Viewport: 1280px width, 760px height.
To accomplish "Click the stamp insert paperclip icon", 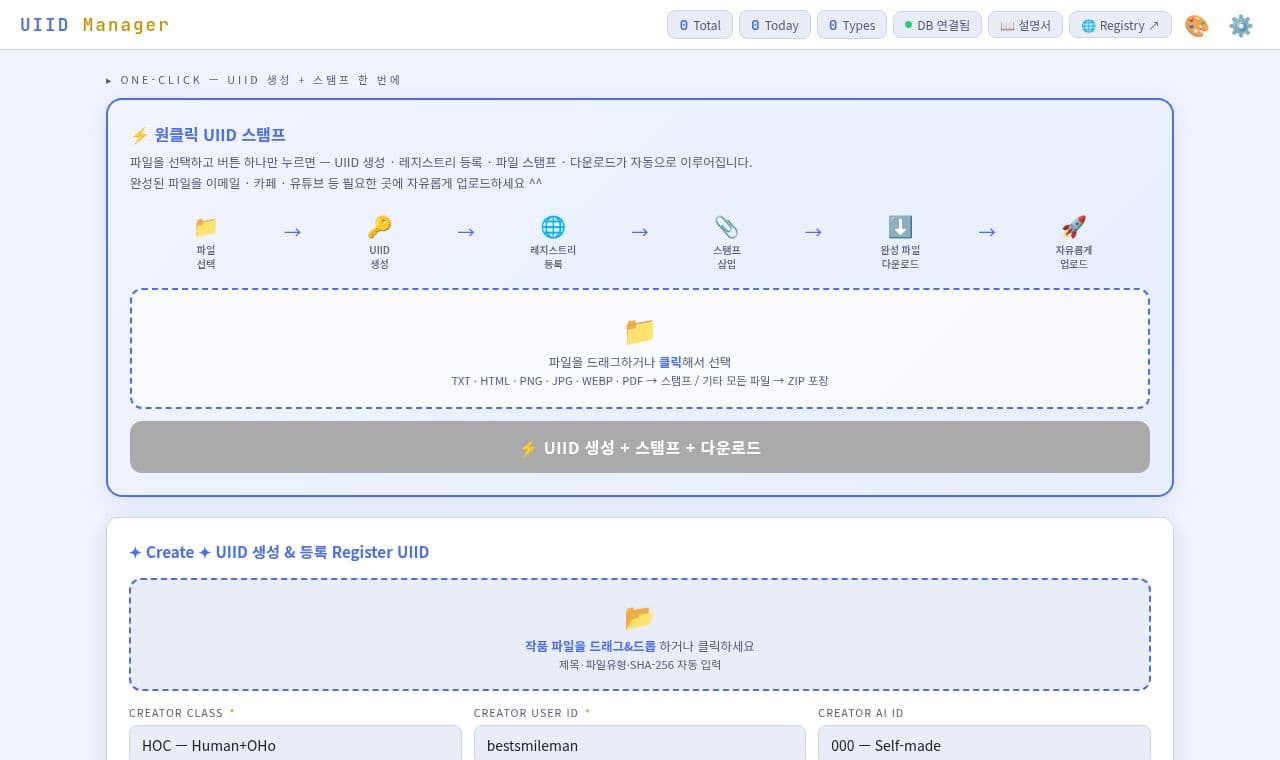I will pyautogui.click(x=726, y=227).
